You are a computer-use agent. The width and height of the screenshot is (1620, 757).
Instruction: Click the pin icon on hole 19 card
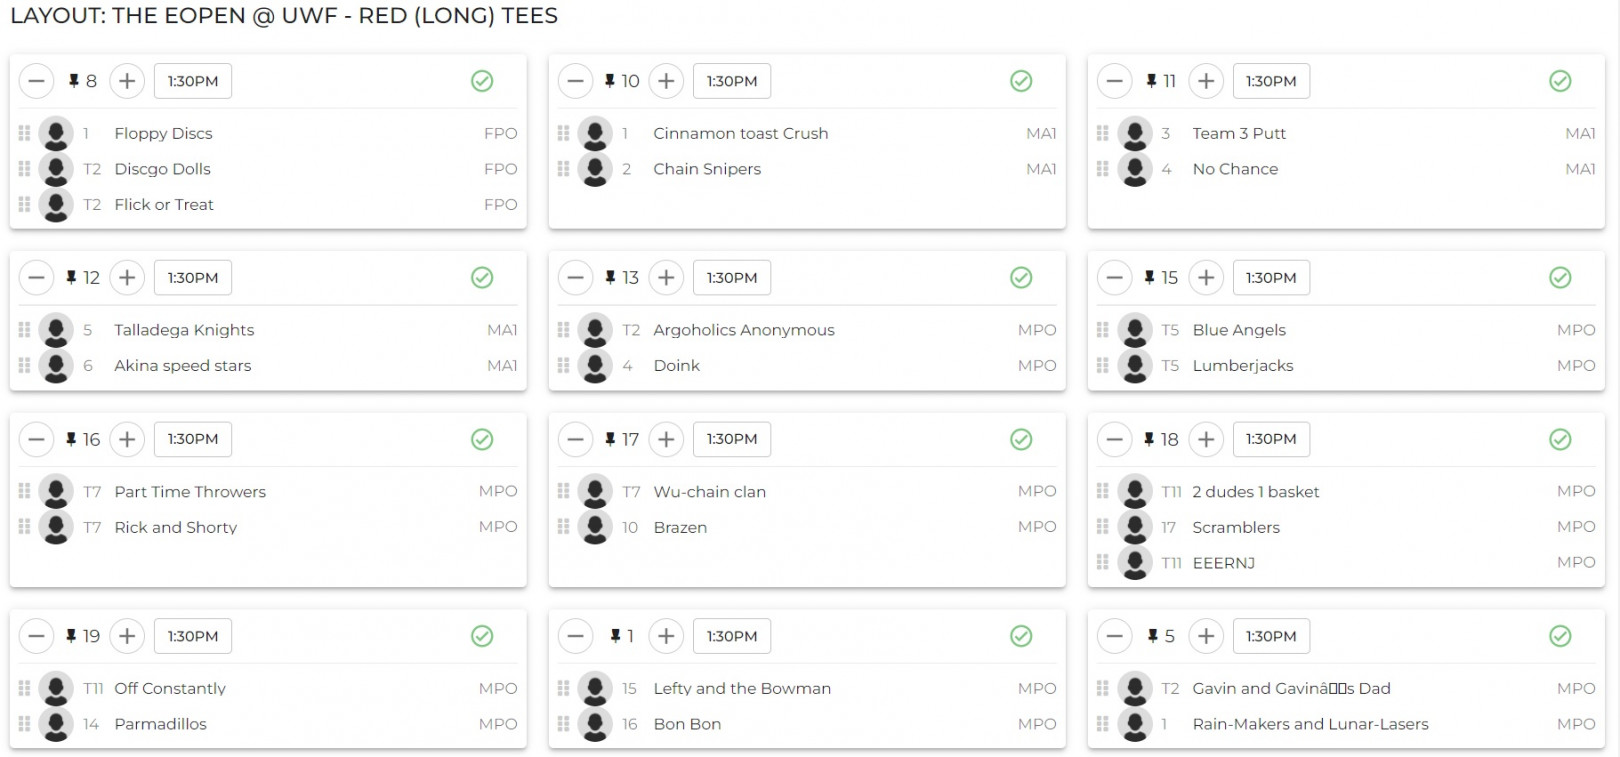coord(71,636)
